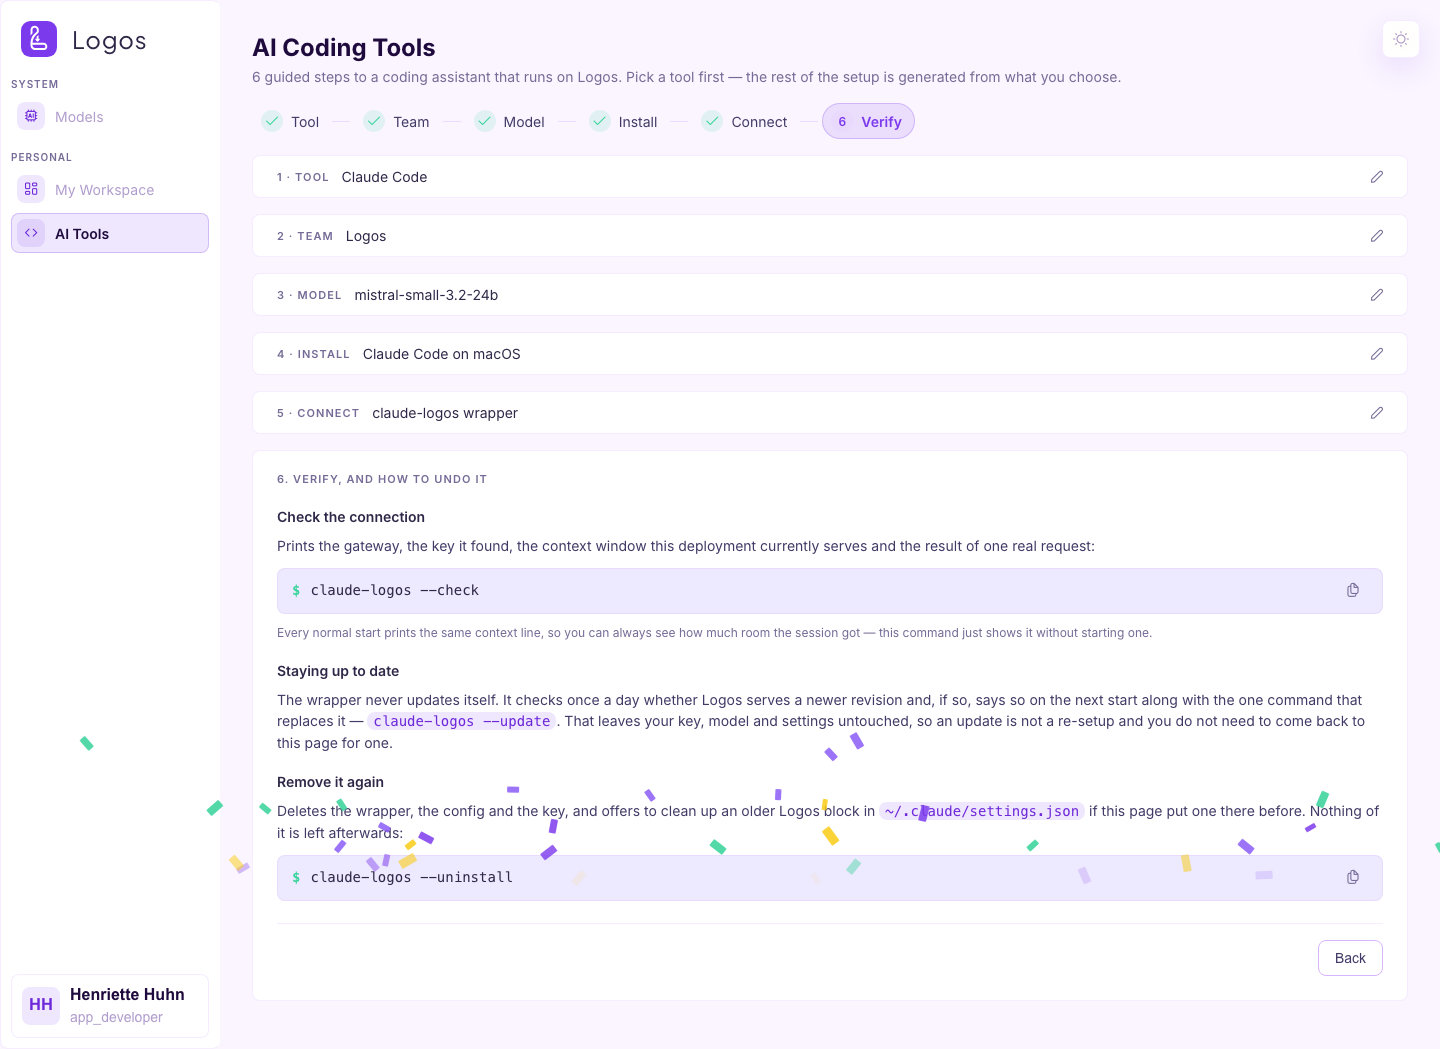Click the 'AI Coding Tools' page title
Screen dimensions: 1440x1049
click(x=344, y=47)
